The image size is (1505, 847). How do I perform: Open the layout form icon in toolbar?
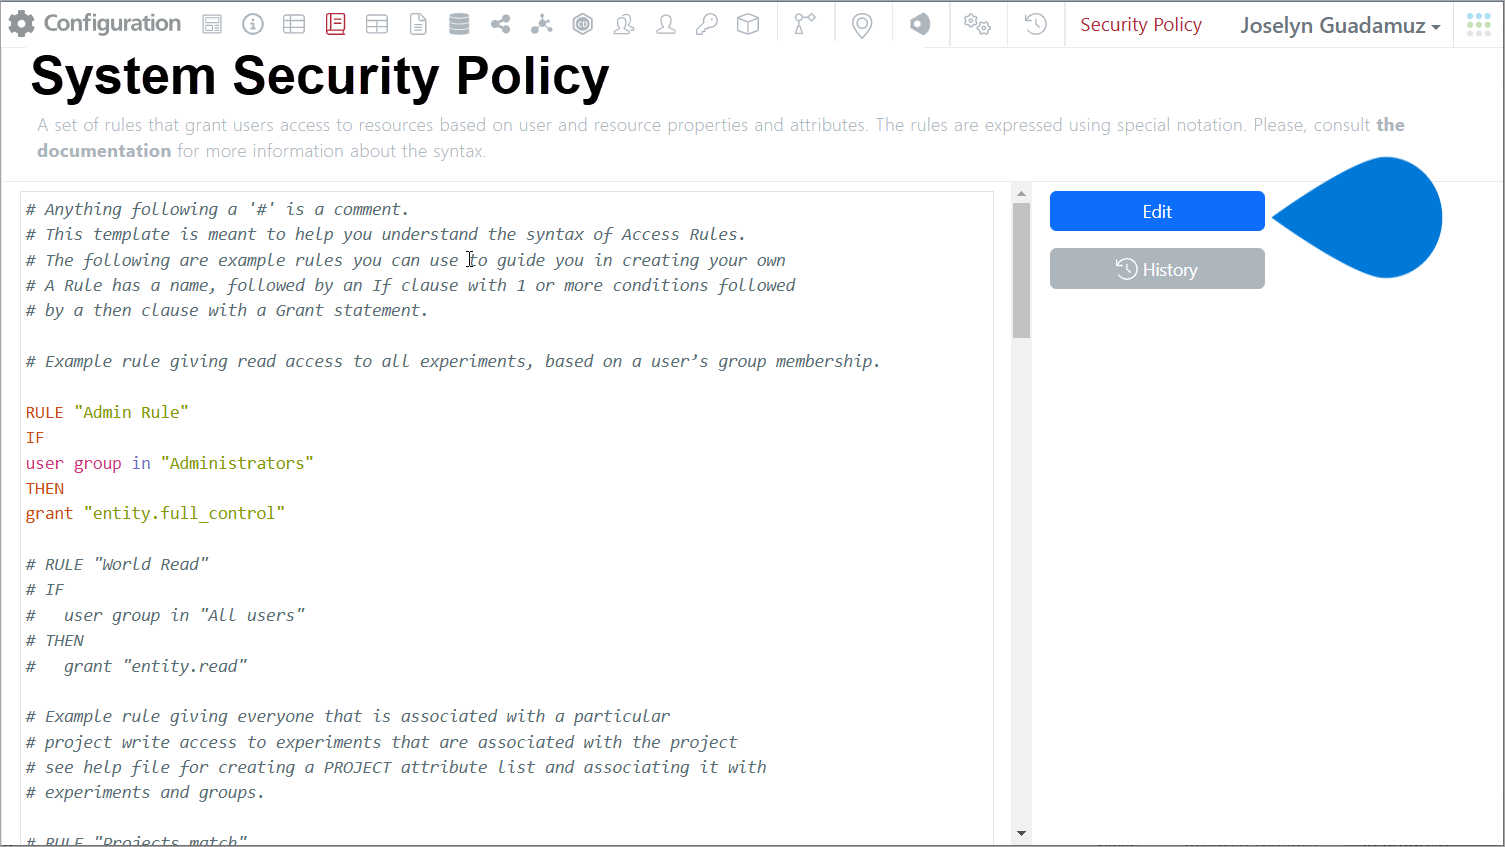pyautogui.click(x=212, y=25)
